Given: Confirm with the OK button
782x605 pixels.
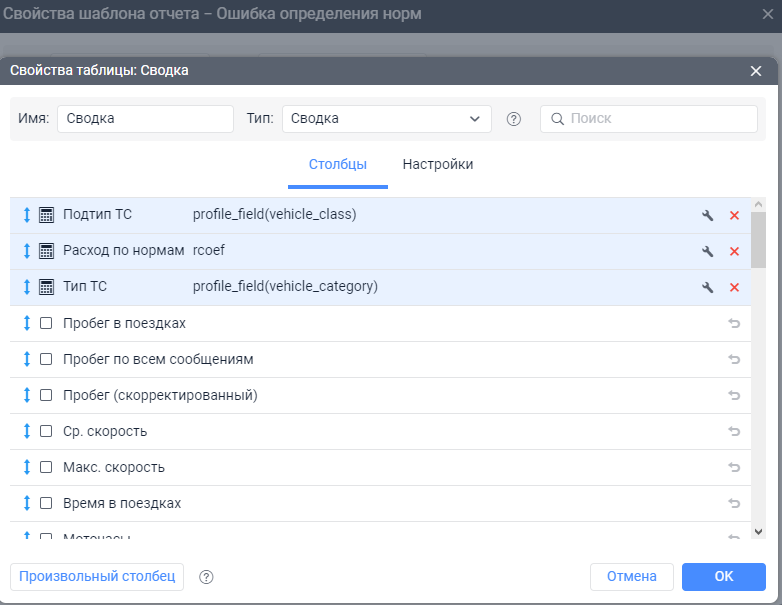Looking at the screenshot, I should tap(723, 577).
